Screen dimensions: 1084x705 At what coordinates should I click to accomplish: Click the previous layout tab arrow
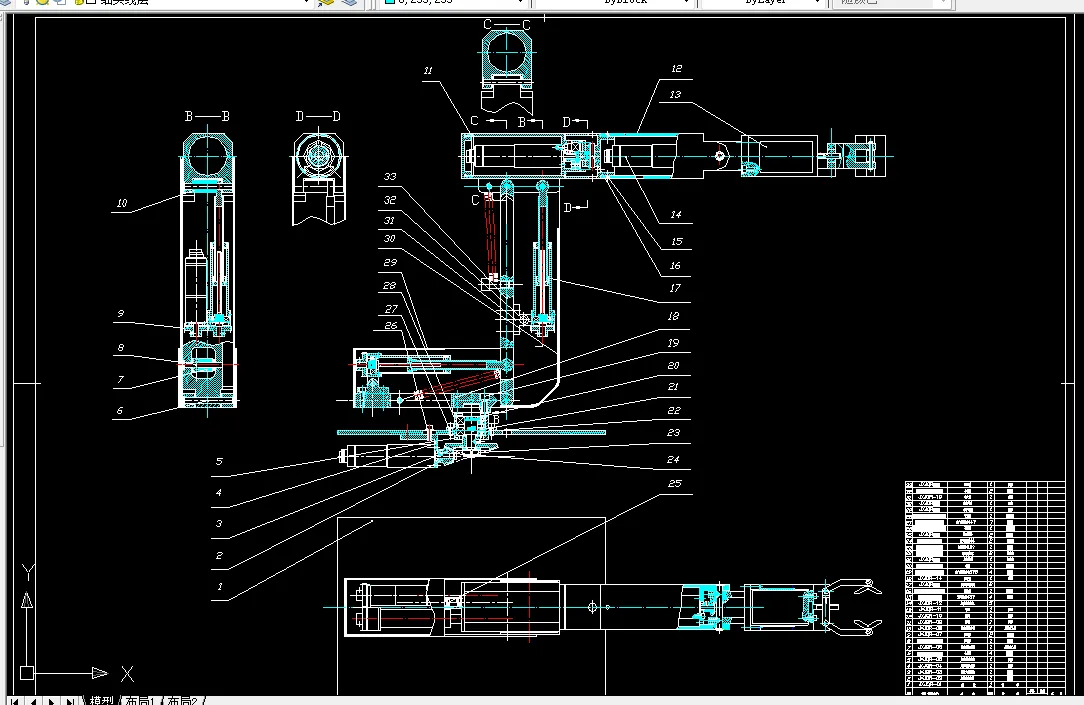(x=33, y=701)
